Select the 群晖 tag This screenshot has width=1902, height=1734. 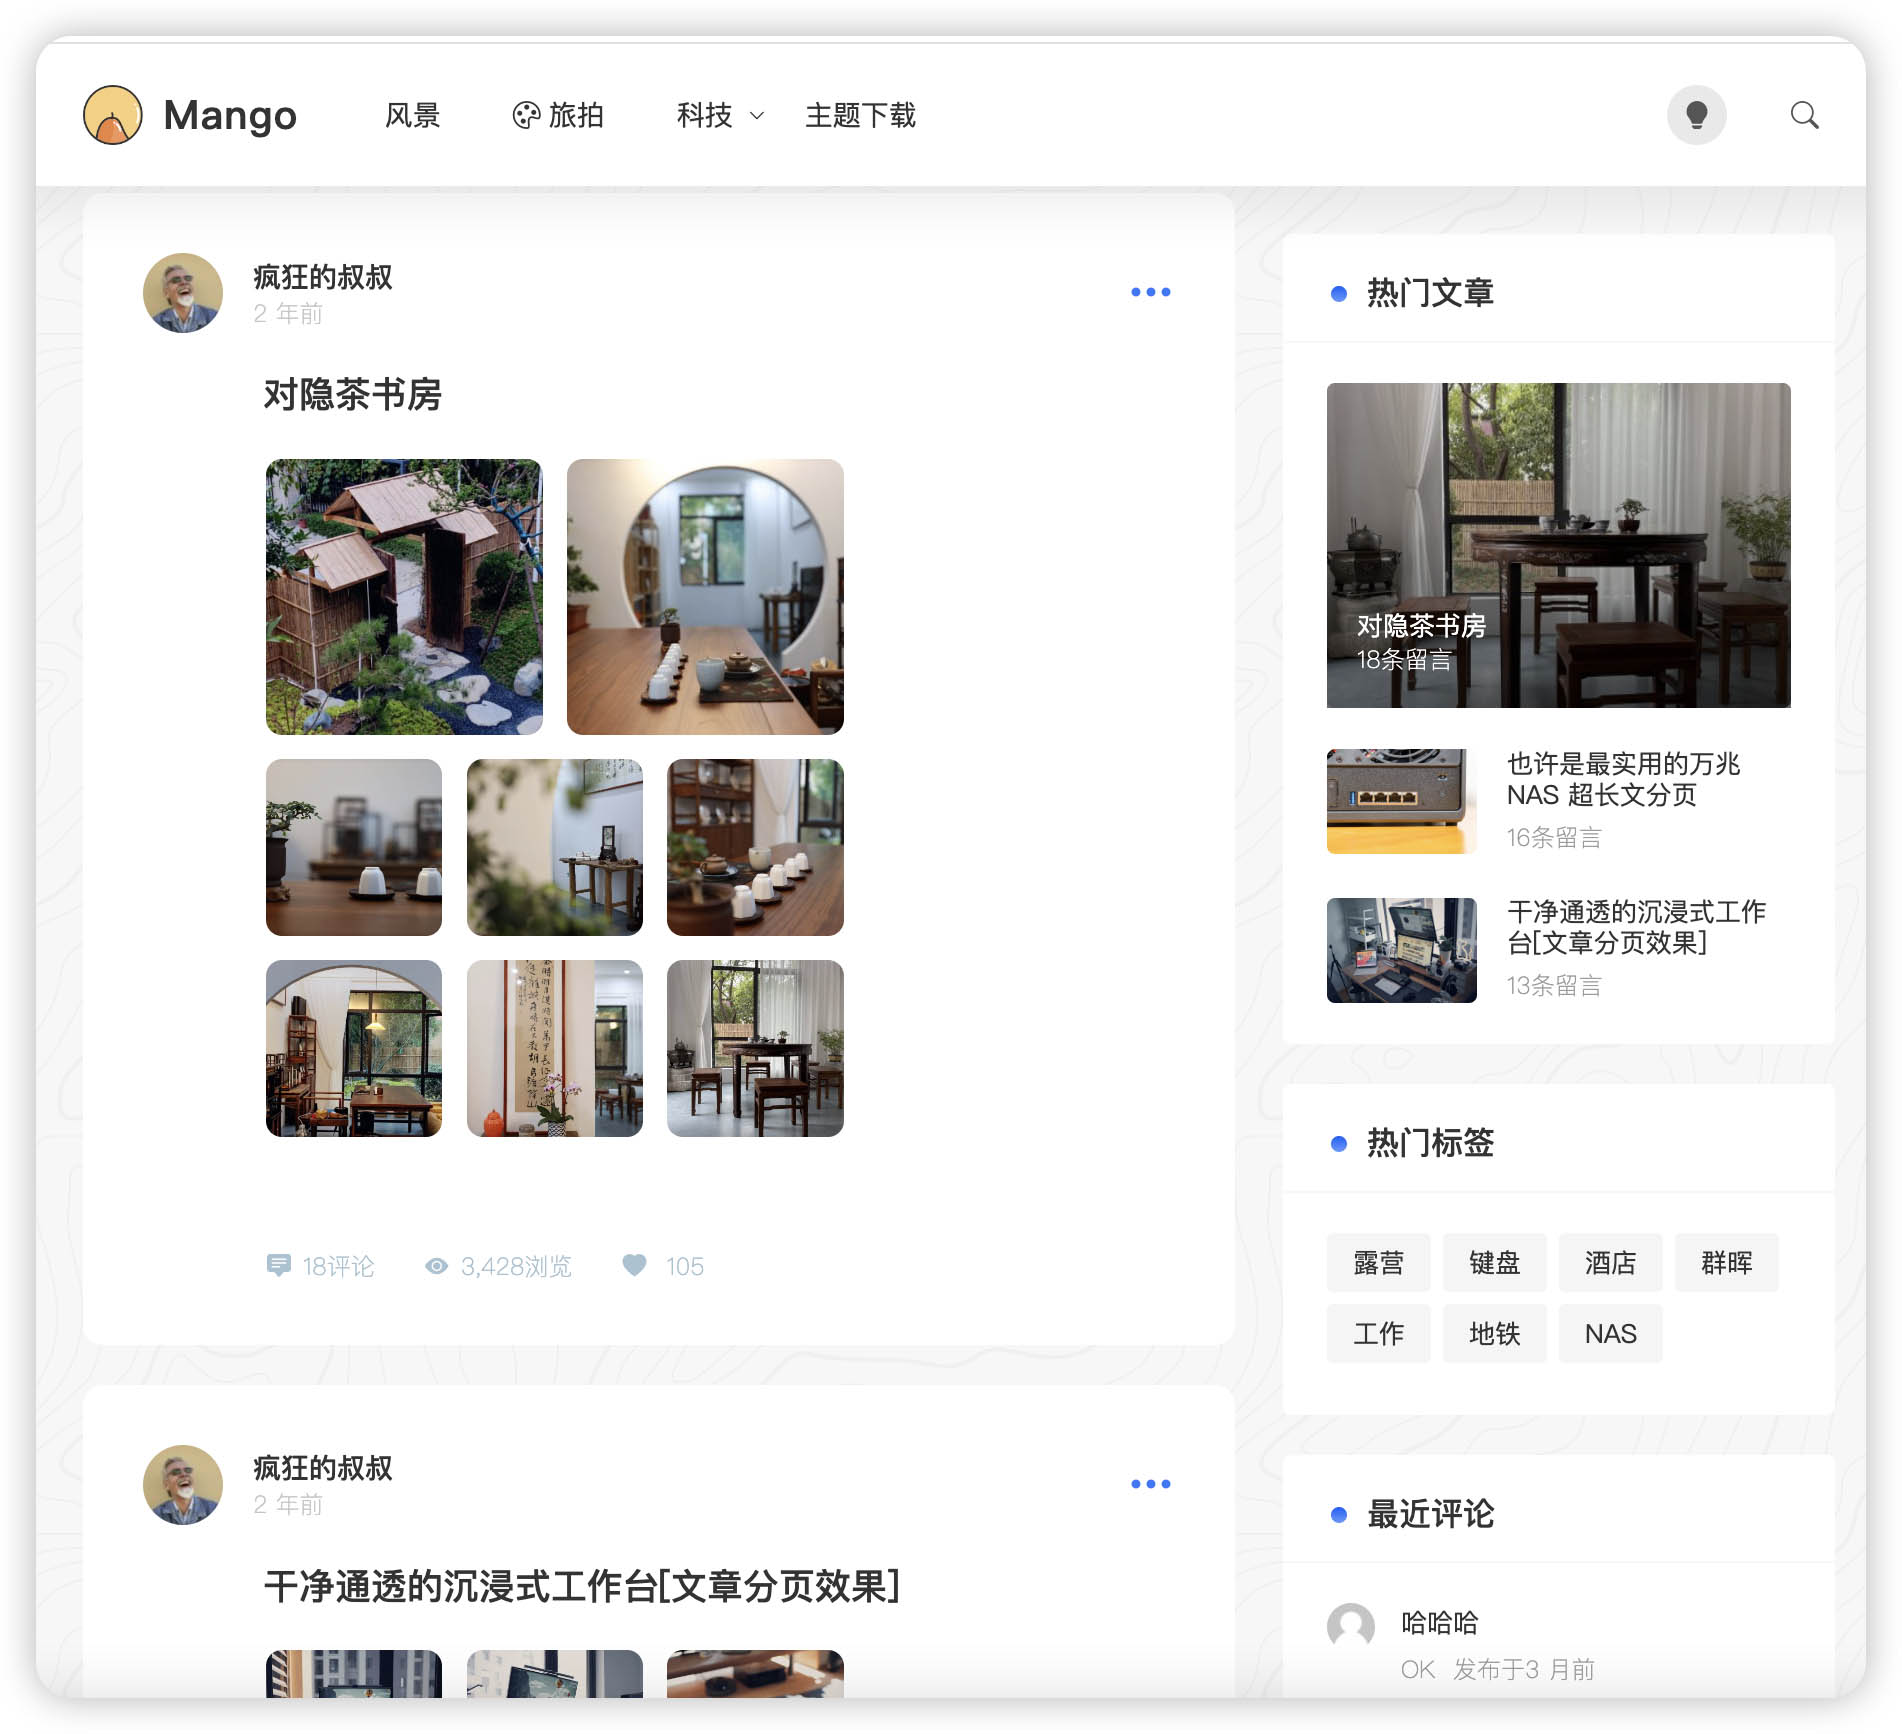1727,1263
